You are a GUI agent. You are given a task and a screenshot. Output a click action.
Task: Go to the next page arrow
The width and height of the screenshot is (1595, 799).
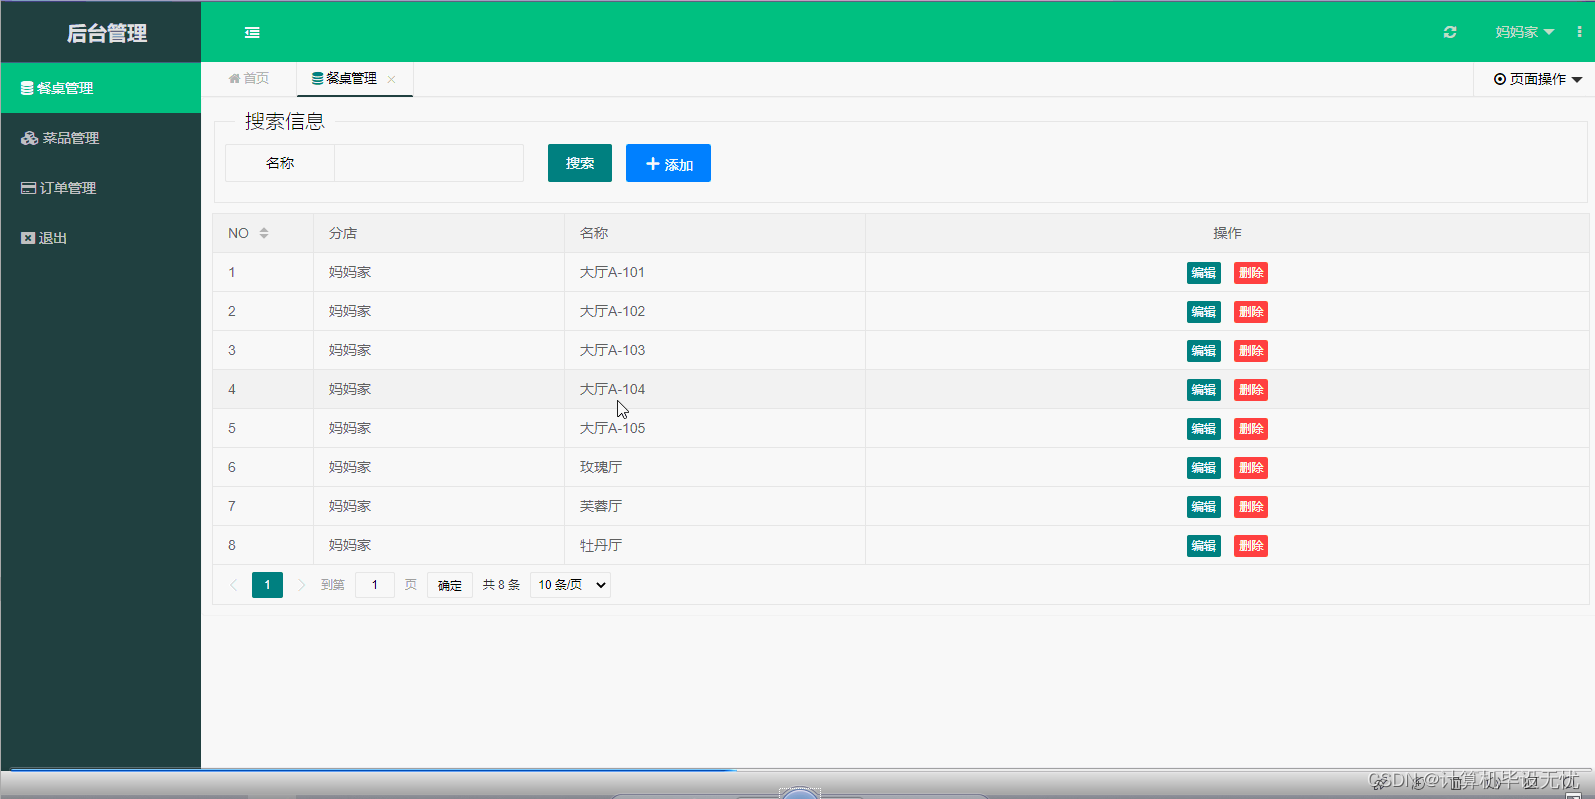tap(301, 585)
